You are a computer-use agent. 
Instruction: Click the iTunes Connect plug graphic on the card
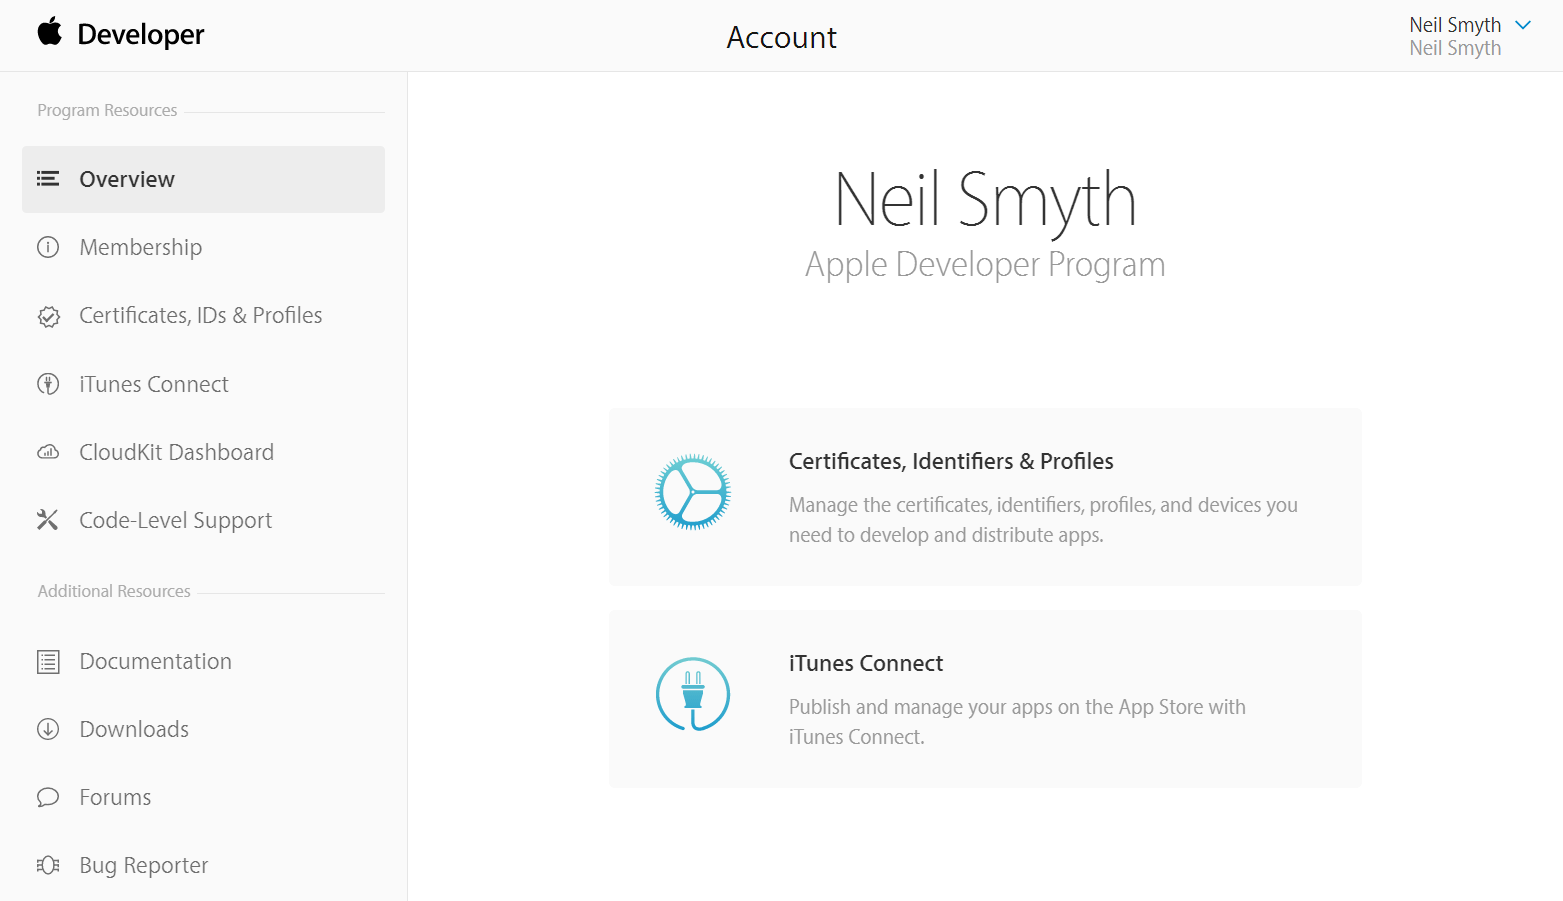tap(692, 694)
